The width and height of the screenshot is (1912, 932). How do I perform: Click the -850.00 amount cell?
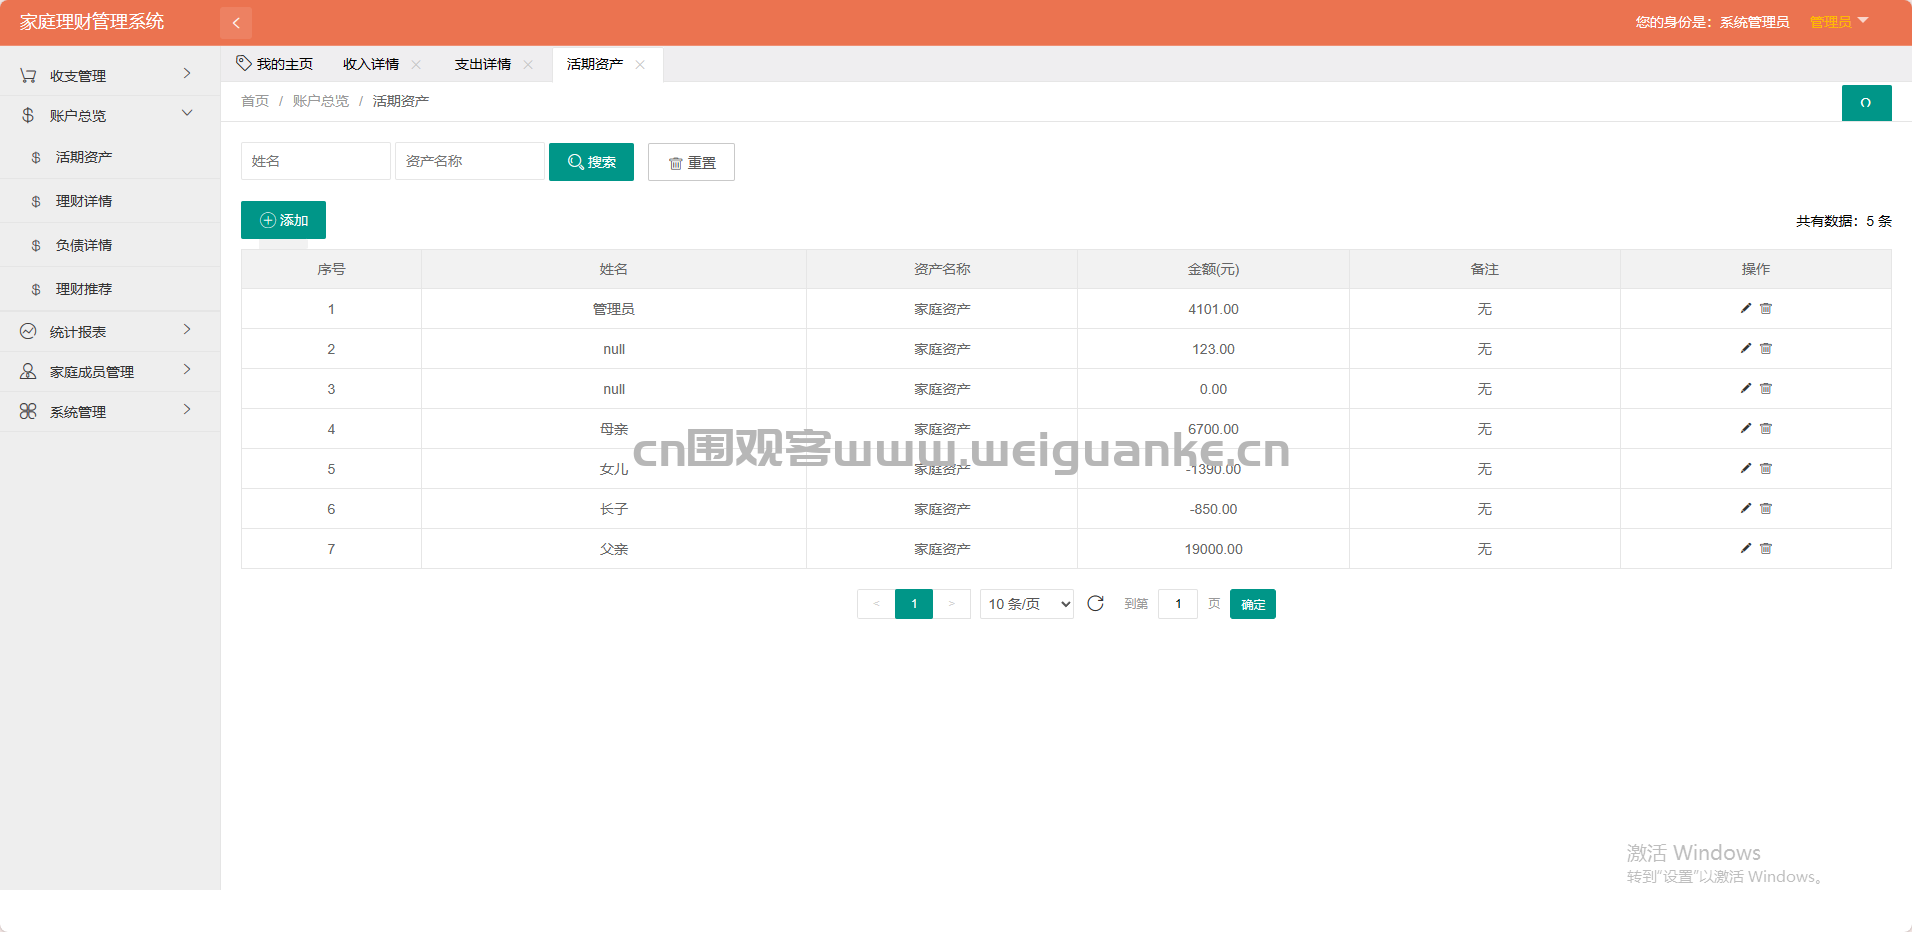pos(1213,509)
